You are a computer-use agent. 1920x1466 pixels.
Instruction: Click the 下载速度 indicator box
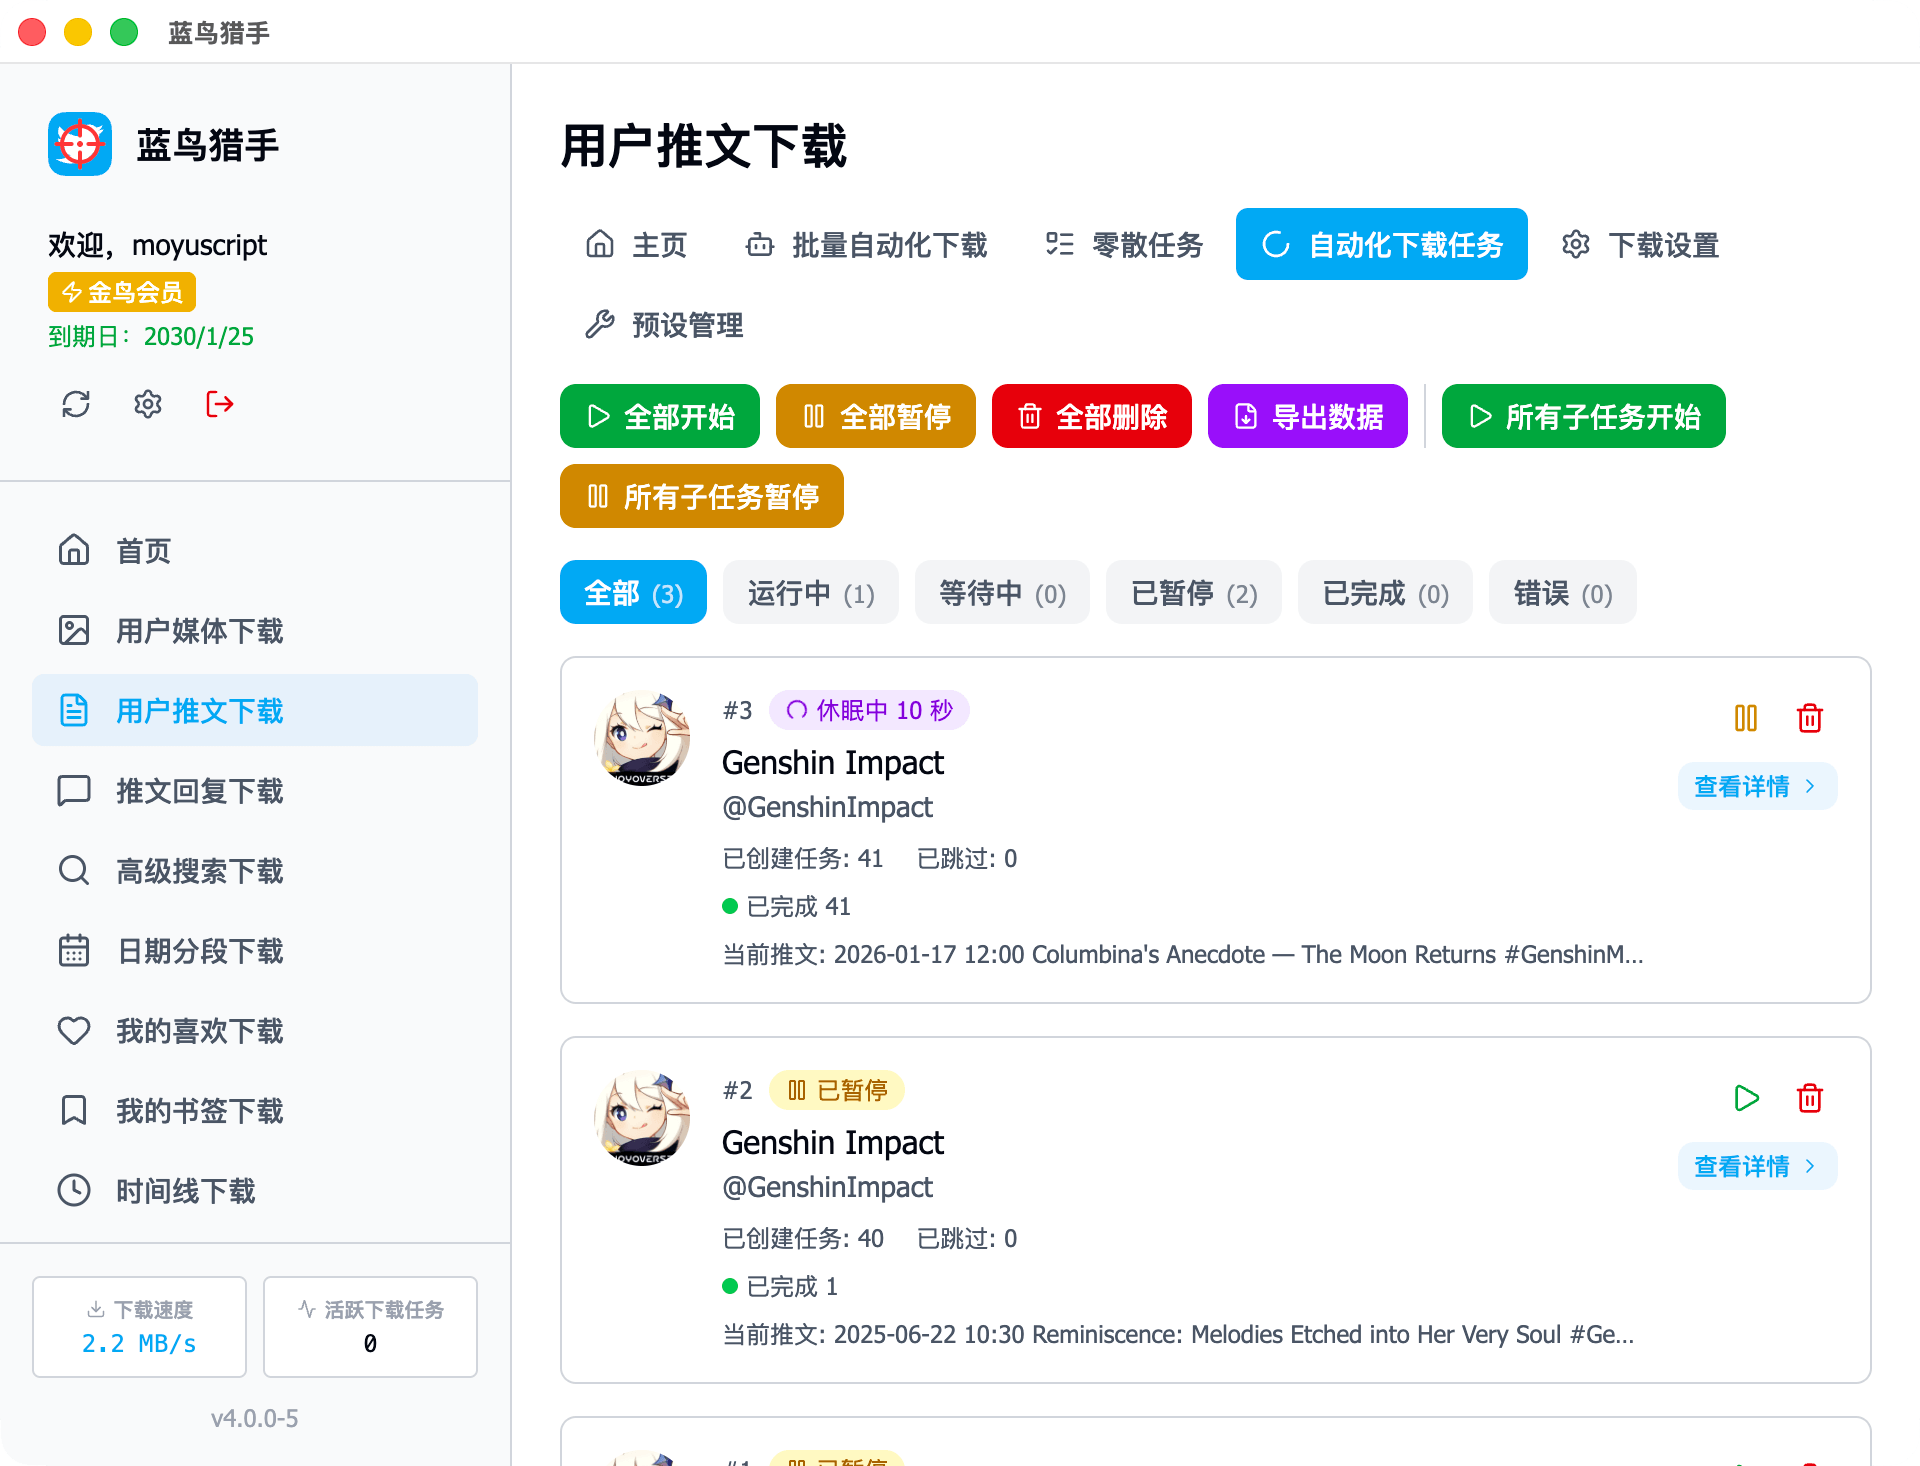139,1327
